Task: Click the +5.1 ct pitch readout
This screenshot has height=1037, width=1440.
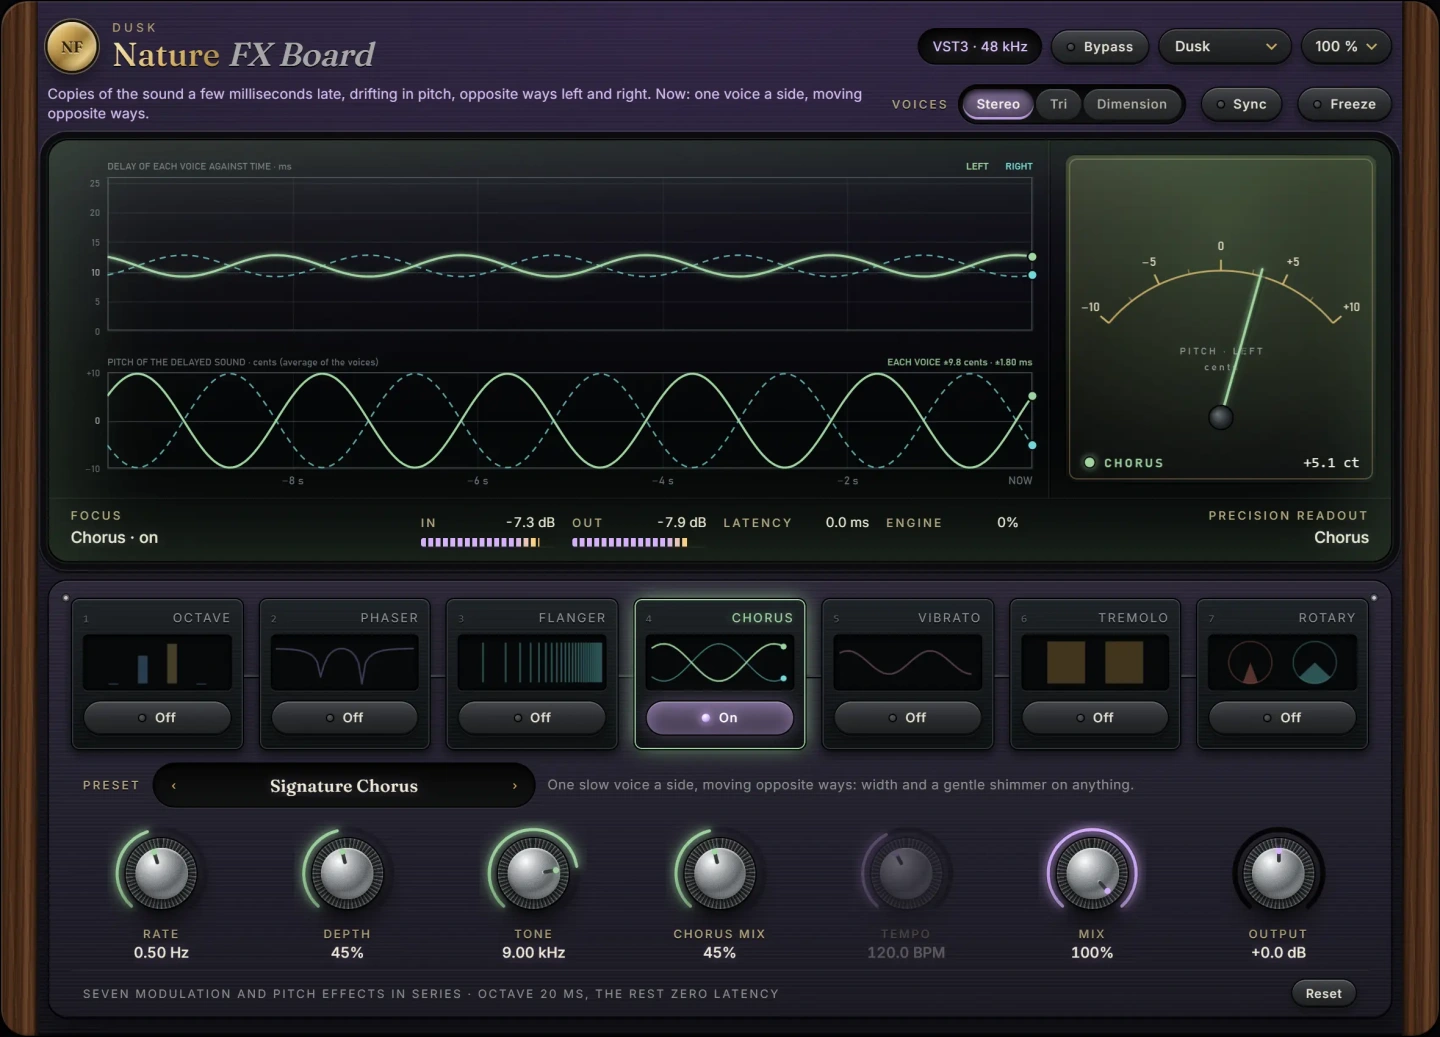Action: [x=1331, y=463]
